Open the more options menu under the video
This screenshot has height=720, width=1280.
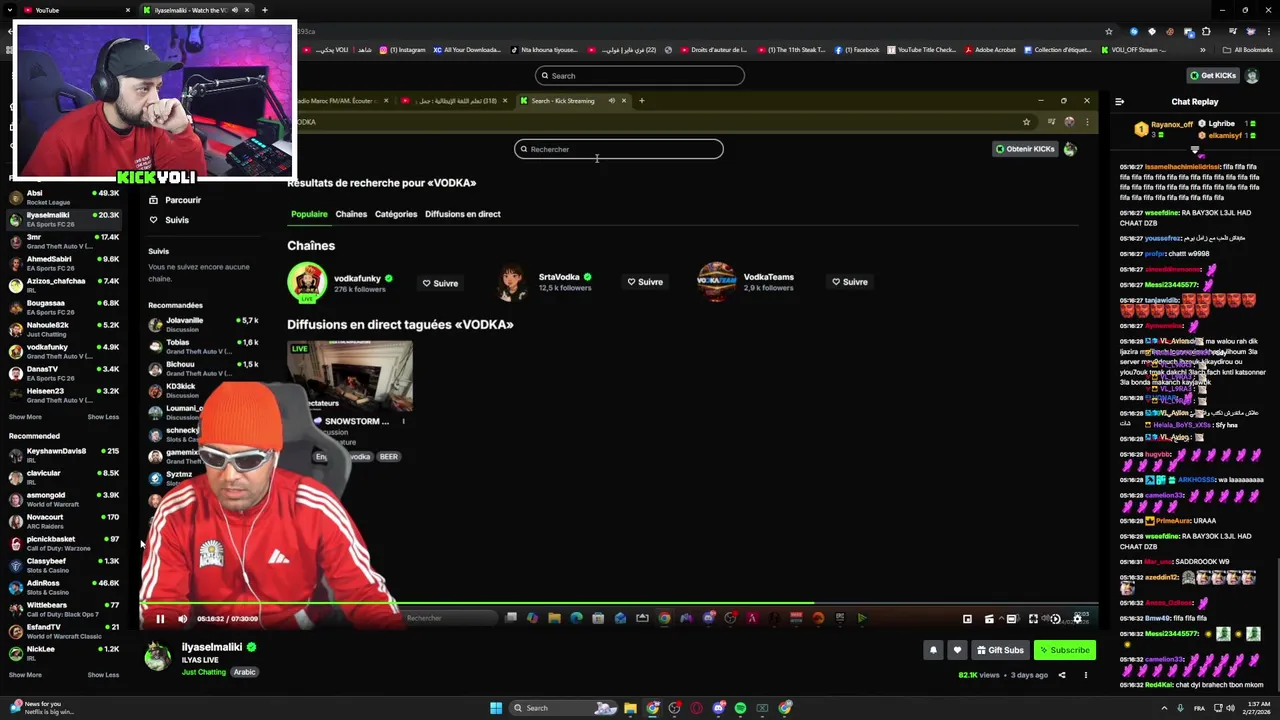tap(1086, 675)
